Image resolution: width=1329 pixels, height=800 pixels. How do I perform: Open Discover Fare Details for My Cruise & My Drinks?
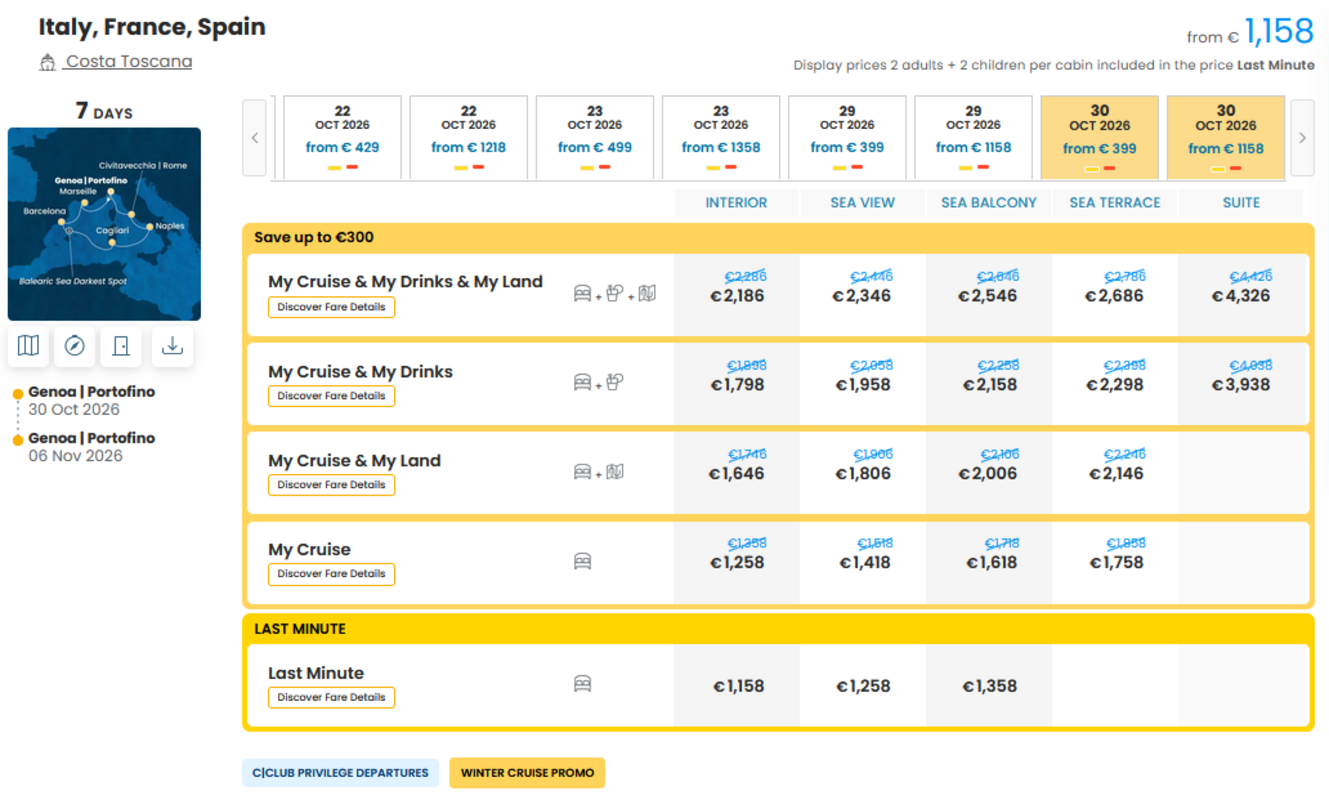click(331, 396)
